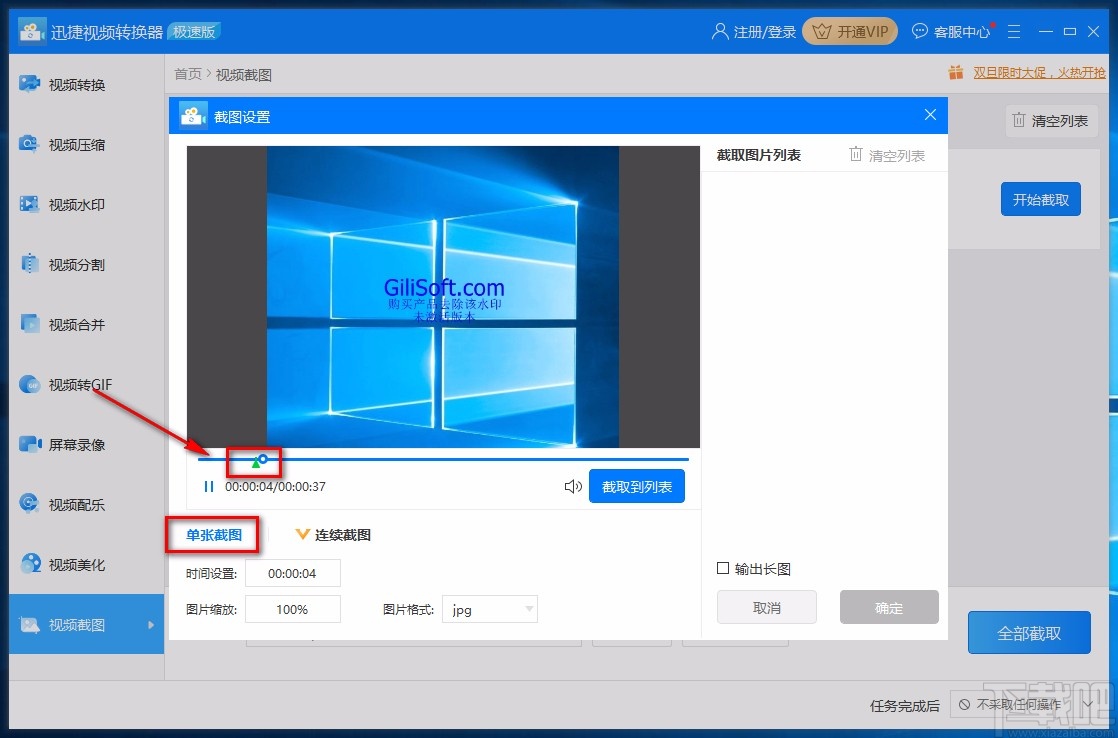Screen dimensions: 1118x738
Task: Switch to the 单张截图 tab
Action: (x=212, y=534)
